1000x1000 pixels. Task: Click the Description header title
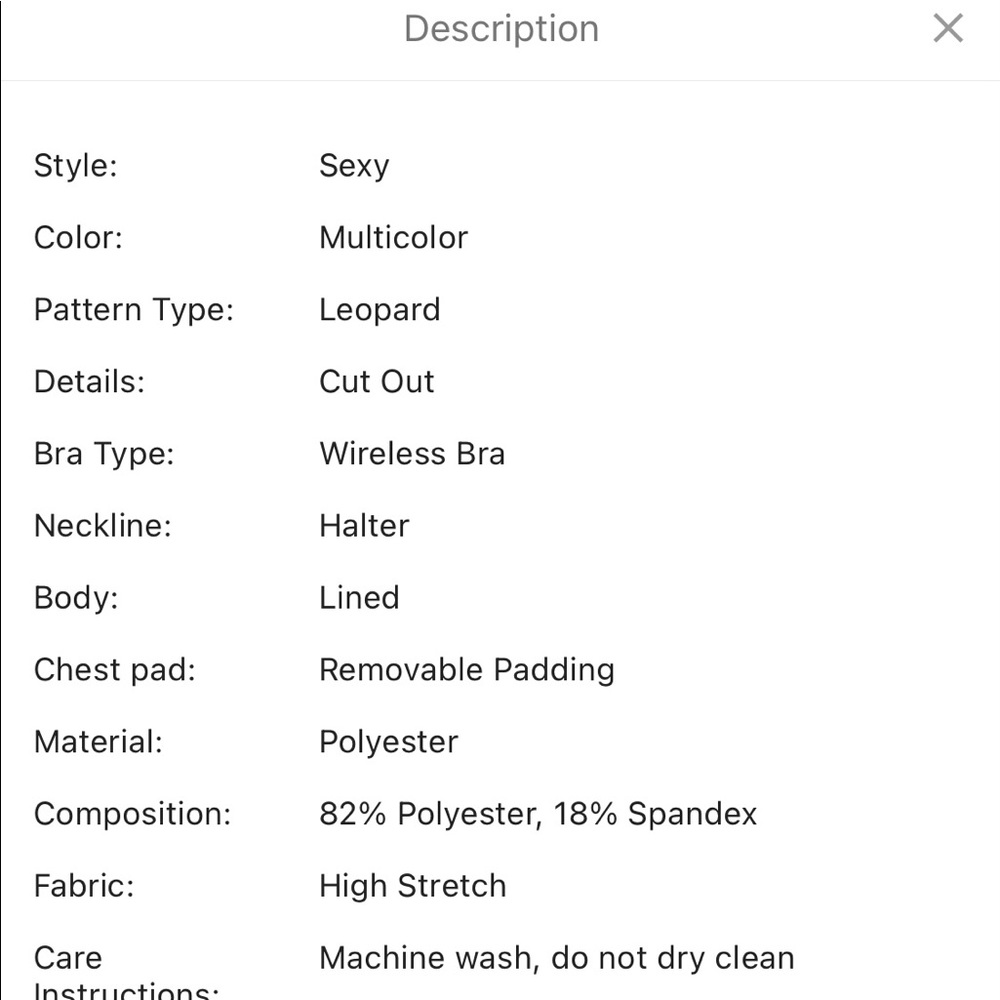[501, 29]
